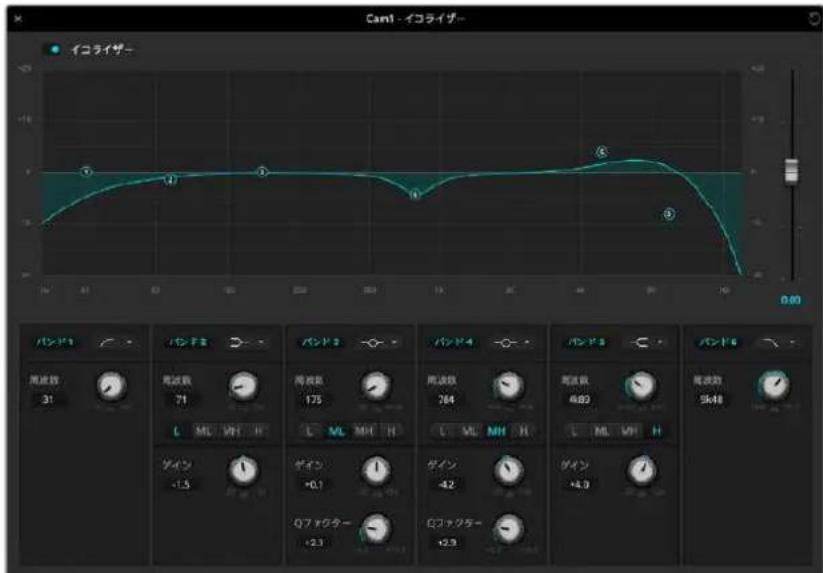Toggle the イコライザー enable switch

click(54, 49)
